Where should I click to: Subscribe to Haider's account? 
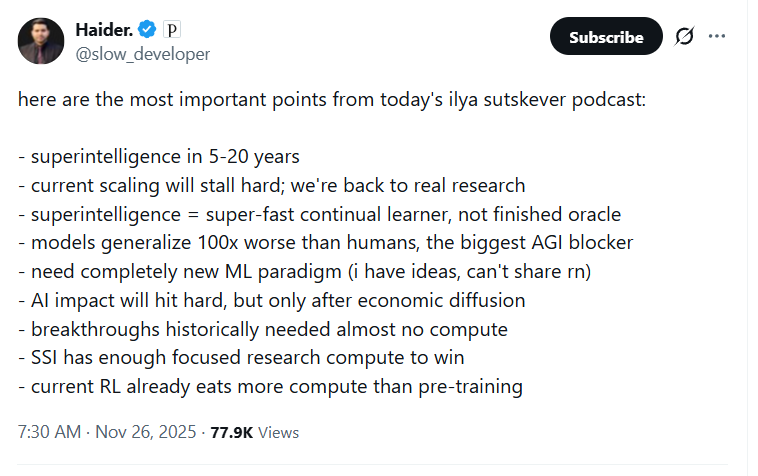606,36
